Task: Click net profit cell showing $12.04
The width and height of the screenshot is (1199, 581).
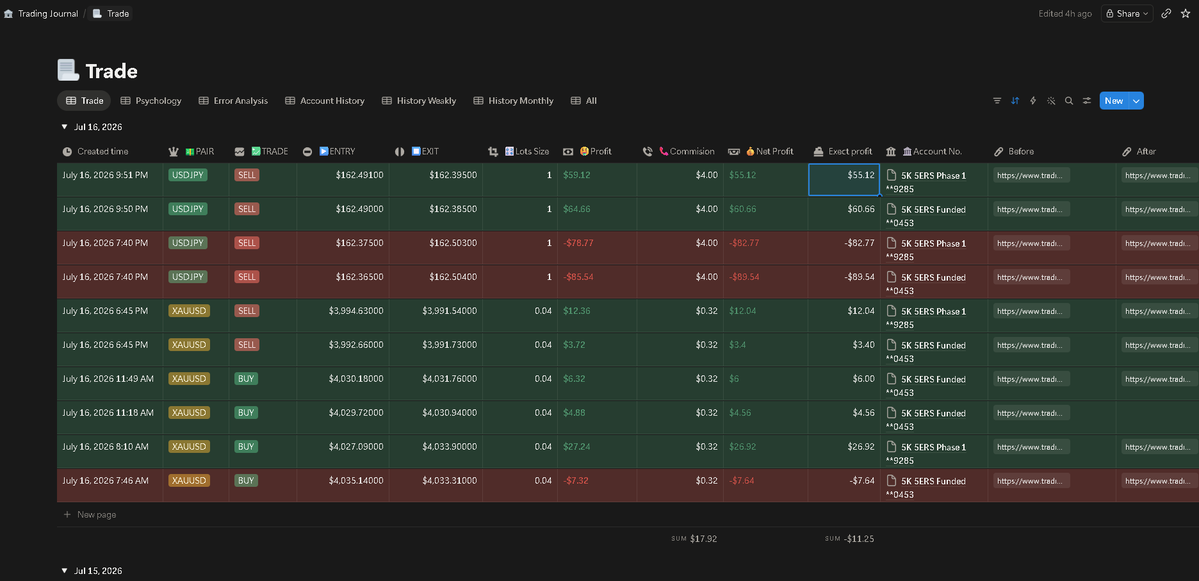Action: click(x=765, y=316)
